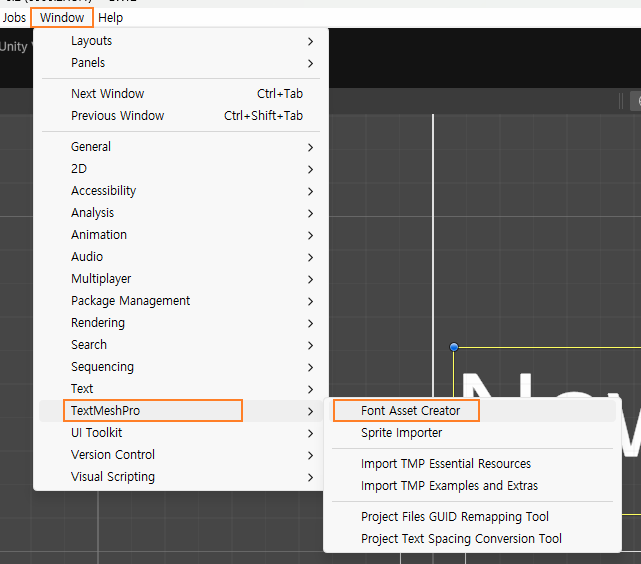The image size is (641, 564).
Task: Open the Multiplayer submenu
Action: 180,279
